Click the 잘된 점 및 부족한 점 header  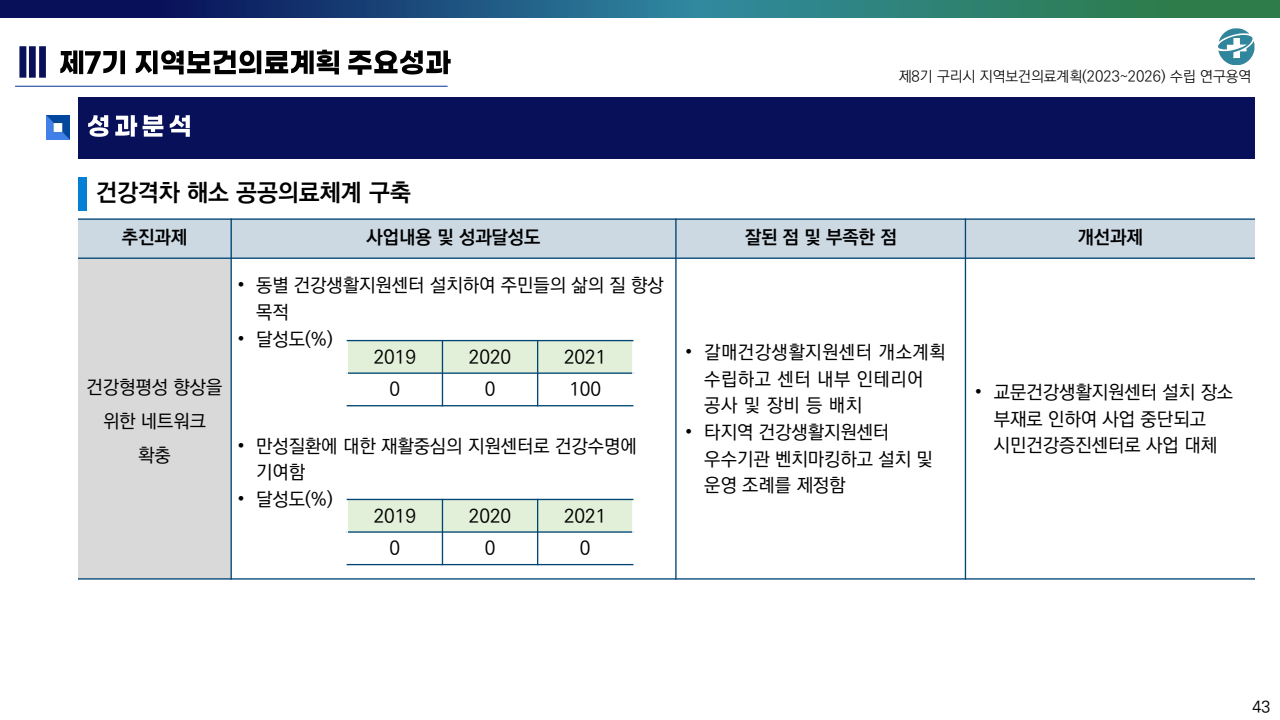point(820,238)
